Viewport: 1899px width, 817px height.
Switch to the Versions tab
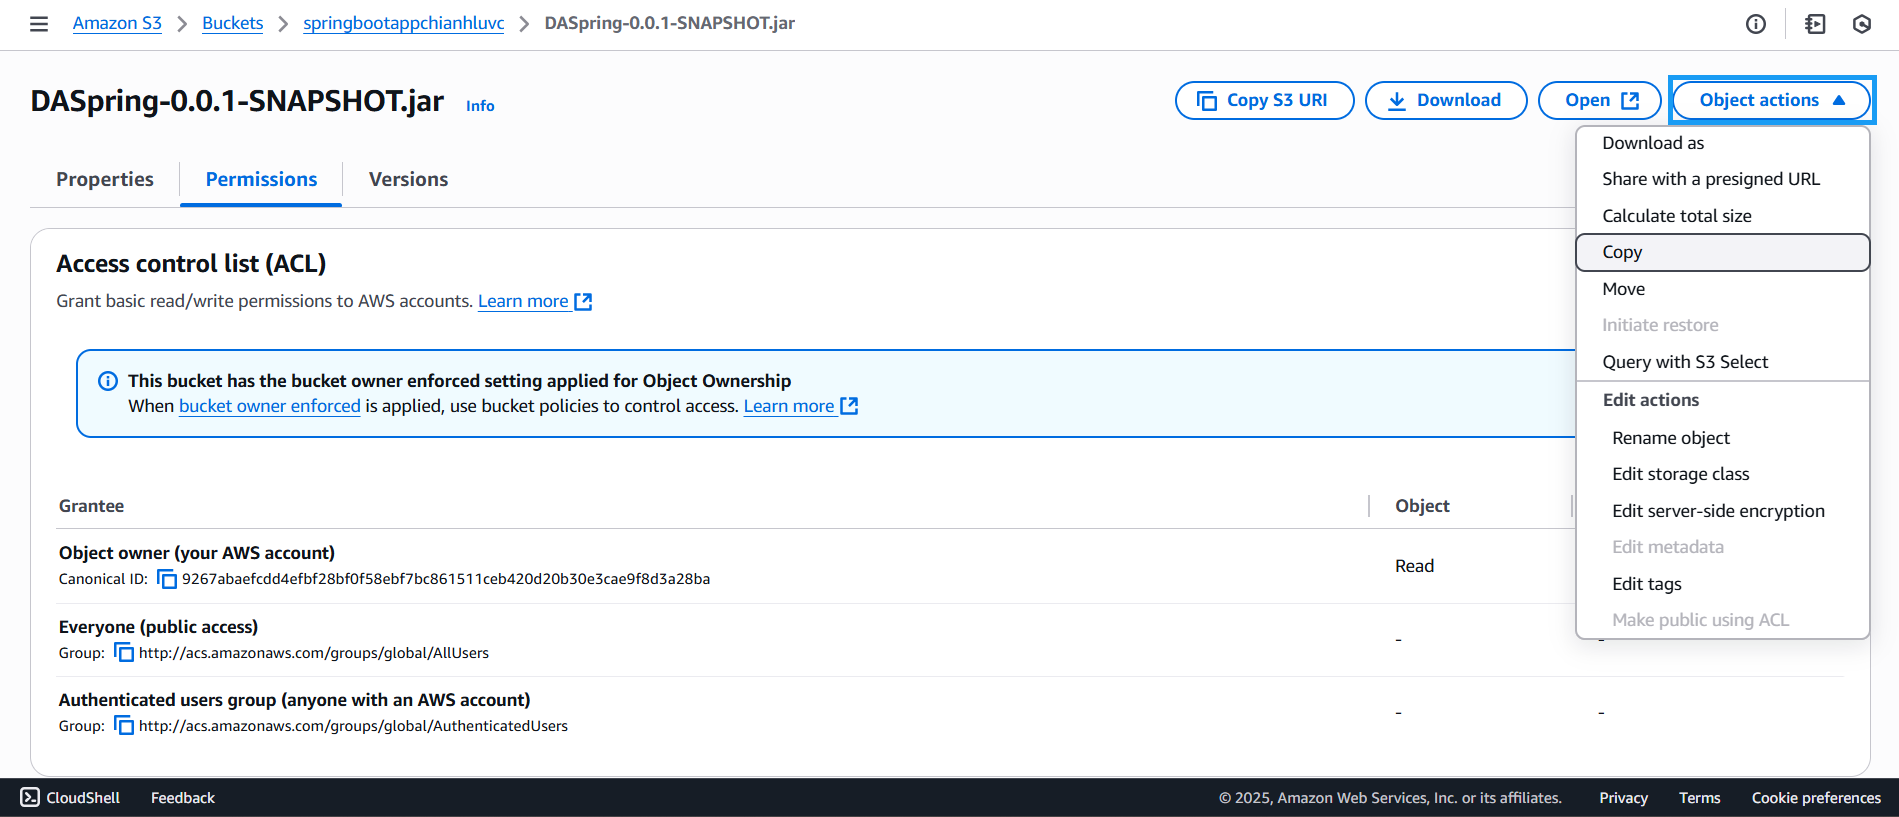[x=408, y=179]
